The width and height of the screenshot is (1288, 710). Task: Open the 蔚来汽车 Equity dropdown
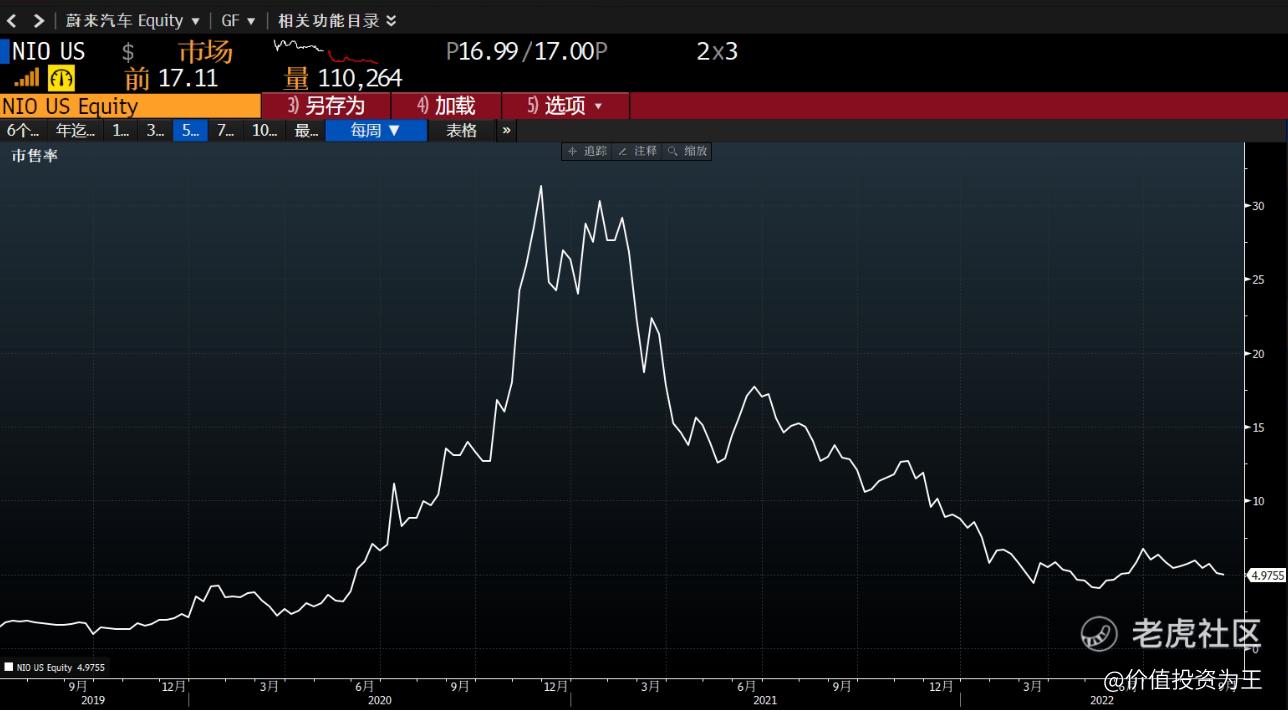coord(132,20)
